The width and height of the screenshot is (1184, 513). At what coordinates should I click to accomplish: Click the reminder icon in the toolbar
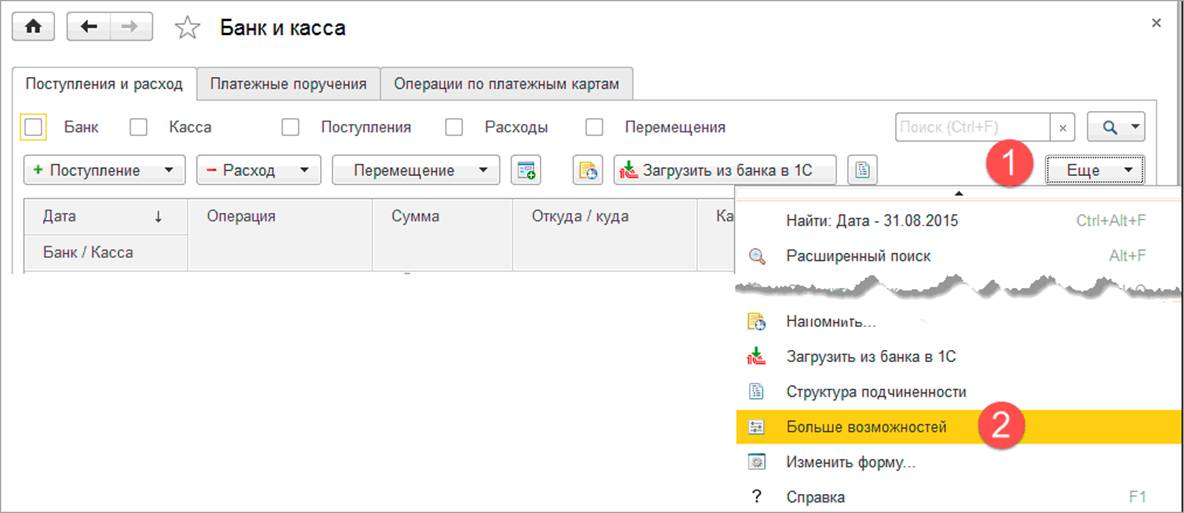pyautogui.click(x=588, y=170)
